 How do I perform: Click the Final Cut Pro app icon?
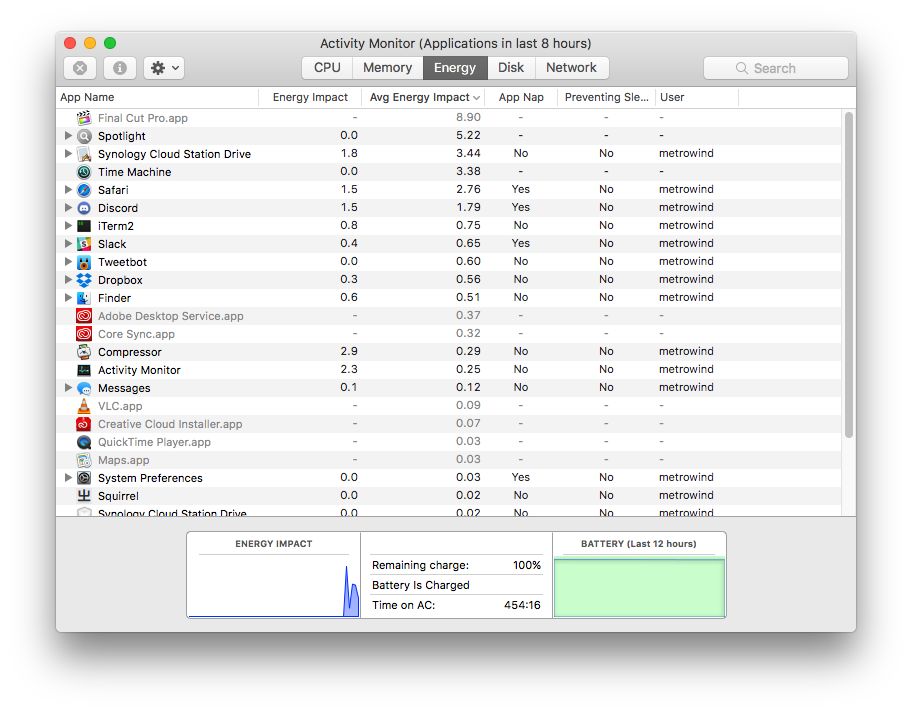point(84,118)
